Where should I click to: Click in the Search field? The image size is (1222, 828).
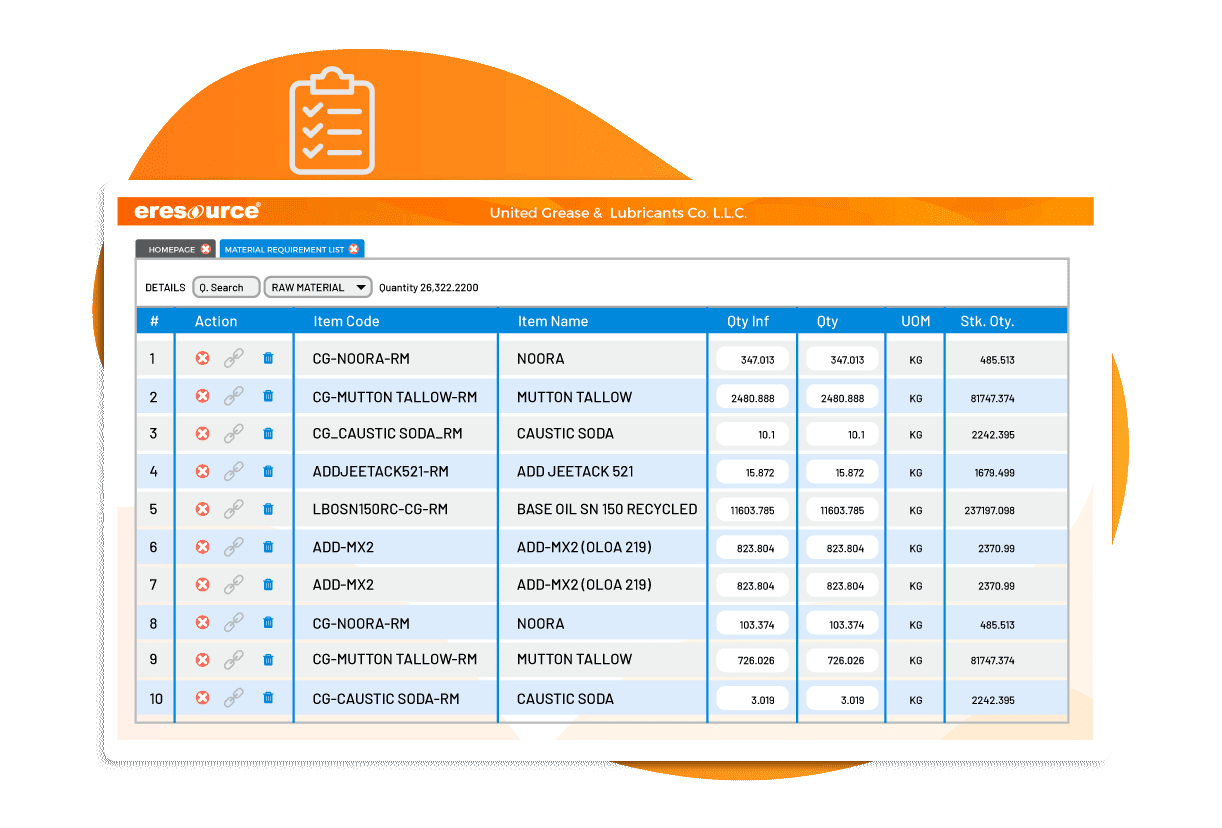(226, 287)
